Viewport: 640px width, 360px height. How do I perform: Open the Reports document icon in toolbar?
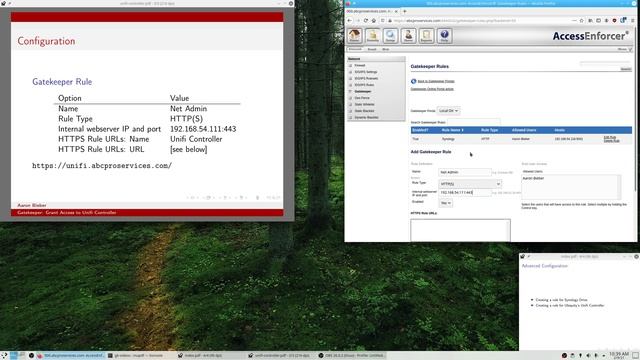tap(426, 36)
